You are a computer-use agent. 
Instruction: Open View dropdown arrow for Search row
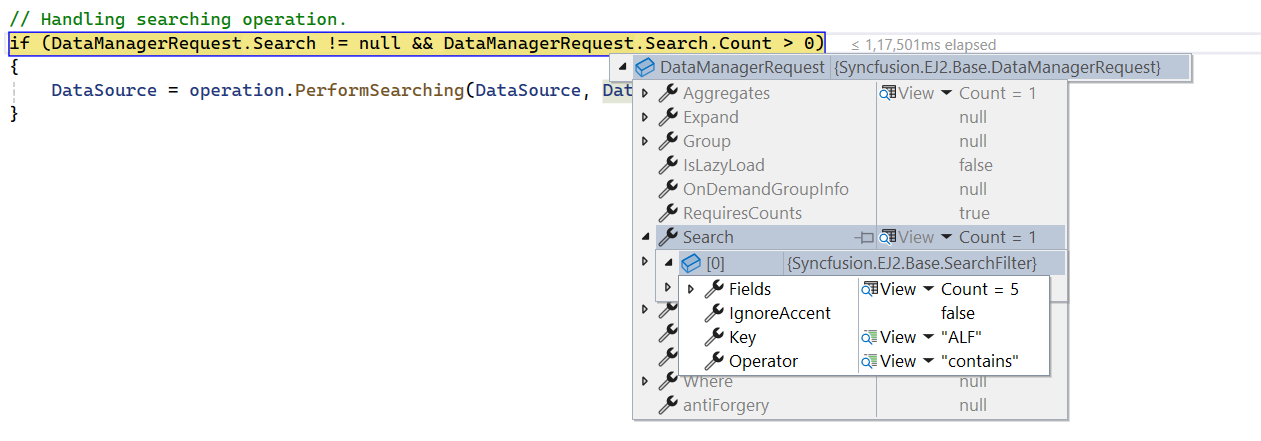(x=945, y=237)
